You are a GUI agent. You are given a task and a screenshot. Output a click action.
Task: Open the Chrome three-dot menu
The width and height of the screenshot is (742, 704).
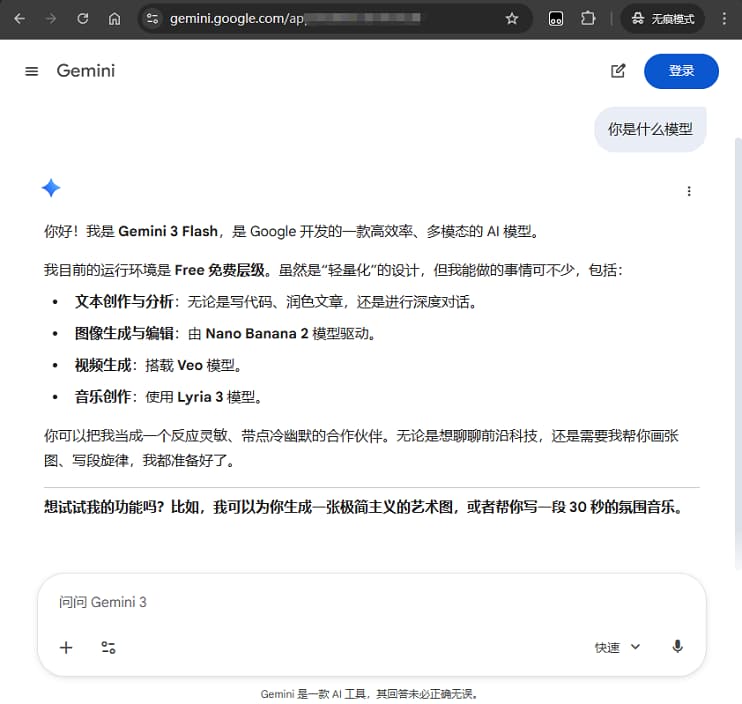point(724,19)
